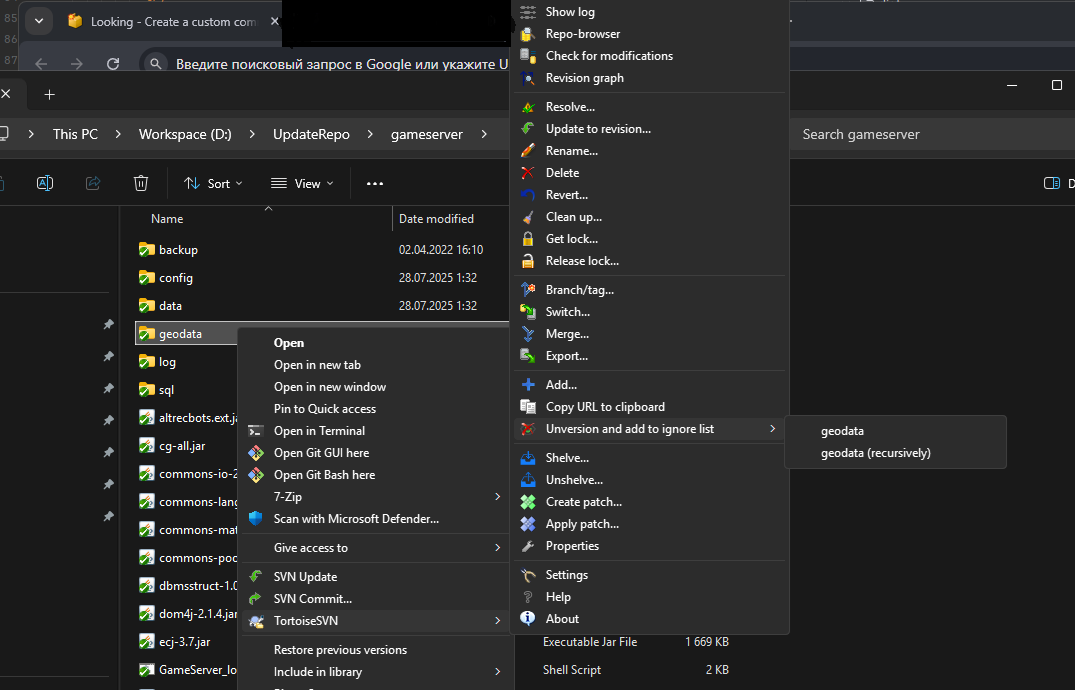Click the Release lock icon

click(528, 261)
